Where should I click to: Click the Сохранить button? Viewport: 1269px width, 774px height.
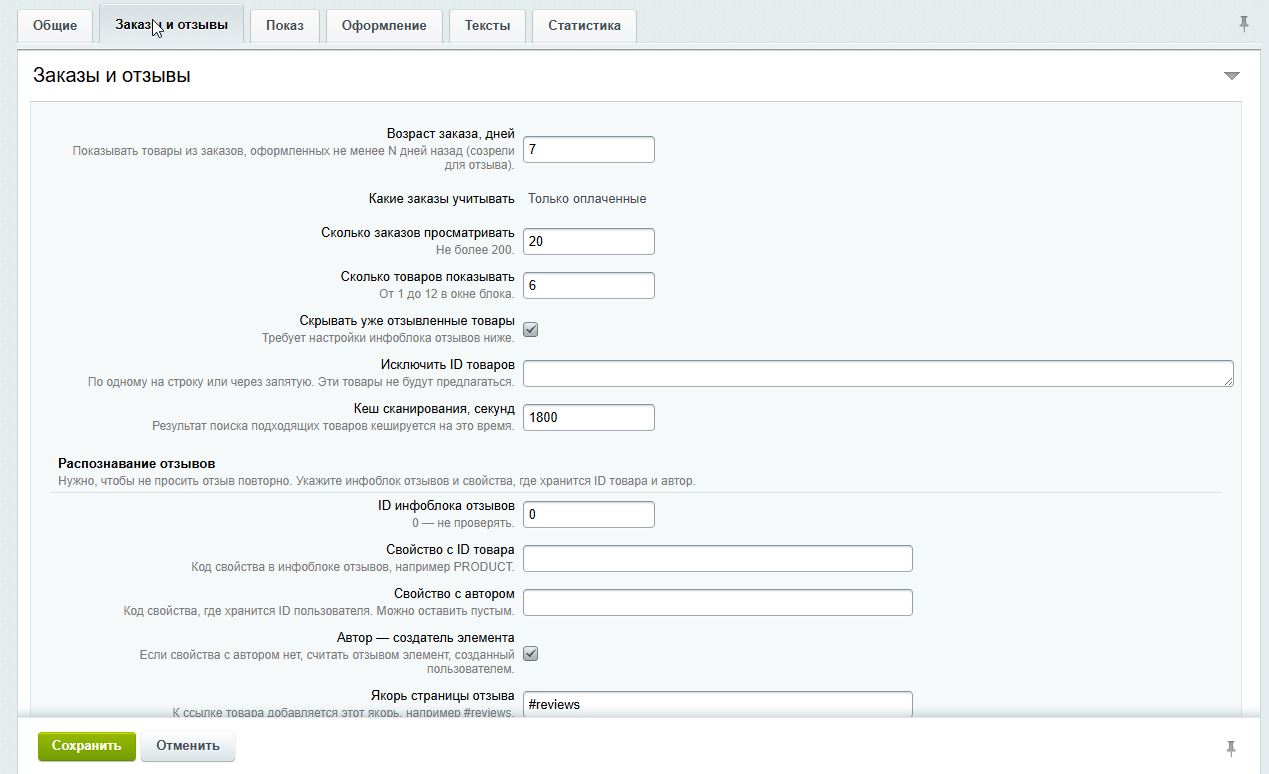(87, 746)
